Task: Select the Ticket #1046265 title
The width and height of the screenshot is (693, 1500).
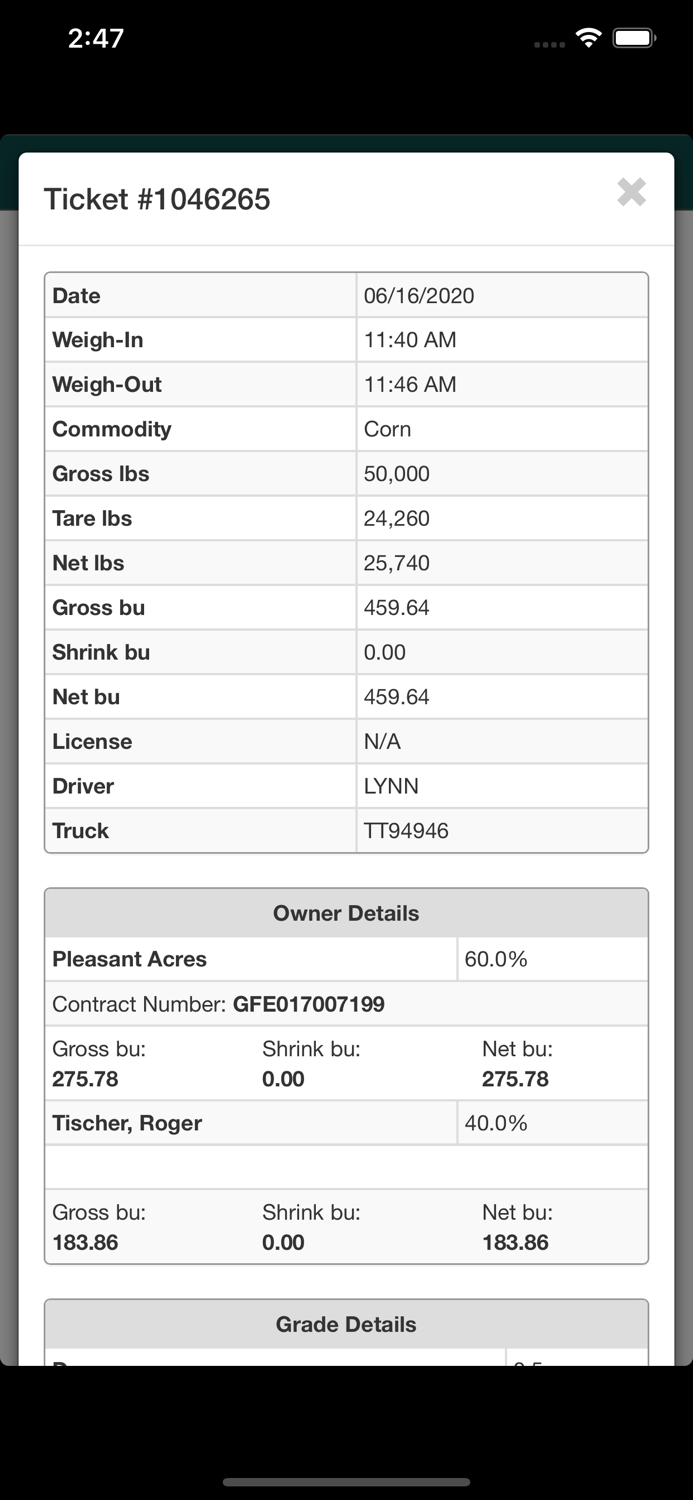Action: [x=157, y=199]
